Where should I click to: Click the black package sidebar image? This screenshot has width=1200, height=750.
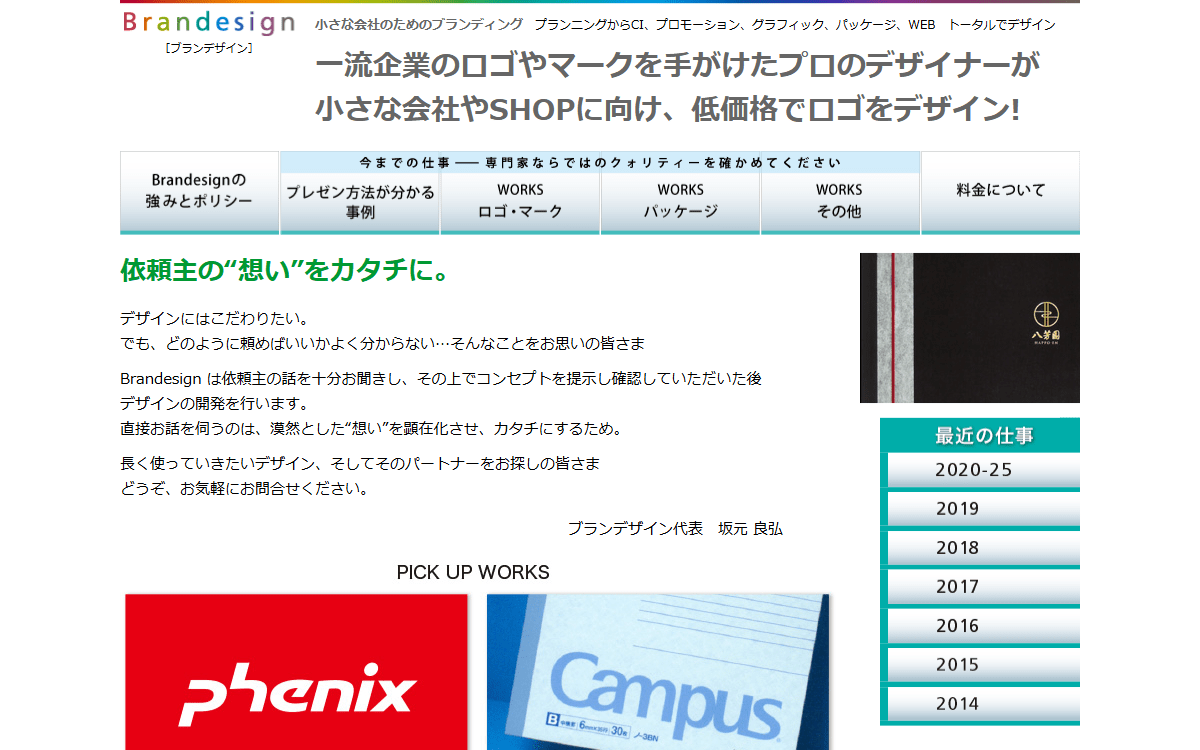(x=970, y=328)
